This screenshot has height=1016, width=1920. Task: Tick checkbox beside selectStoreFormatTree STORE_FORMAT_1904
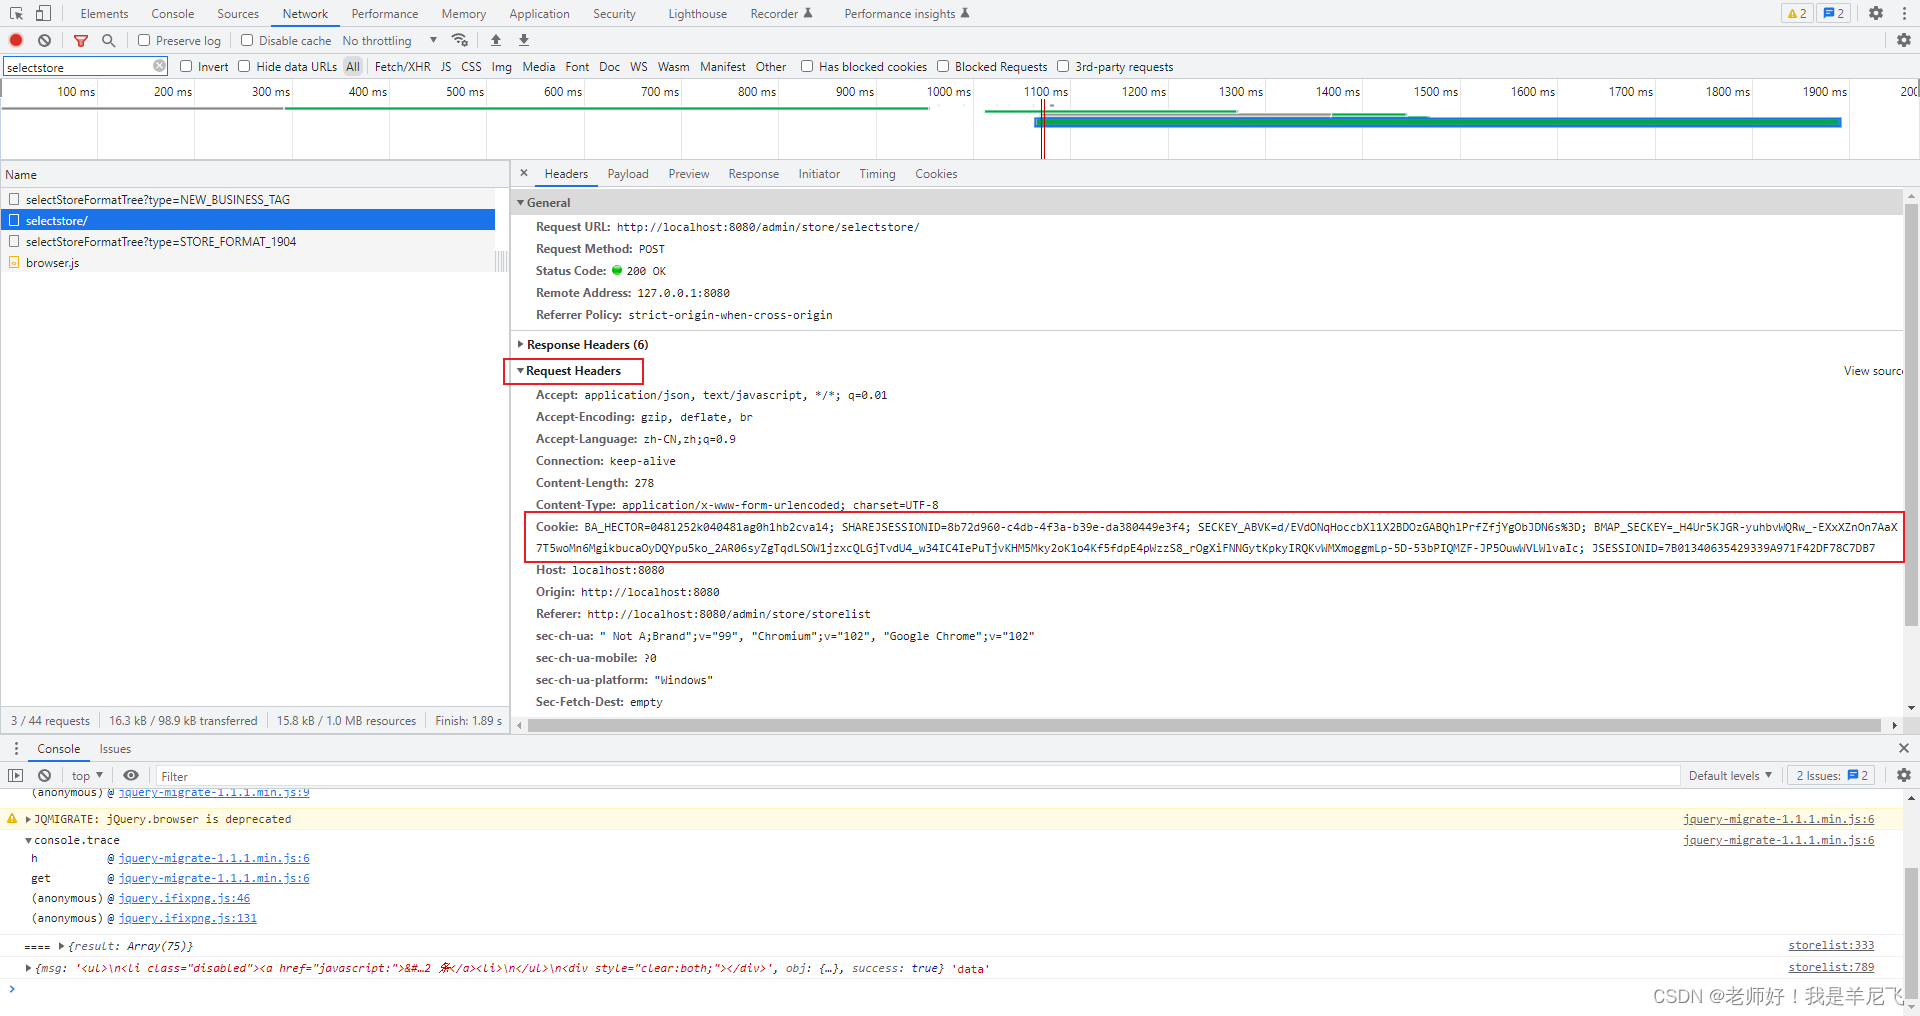[x=14, y=241]
